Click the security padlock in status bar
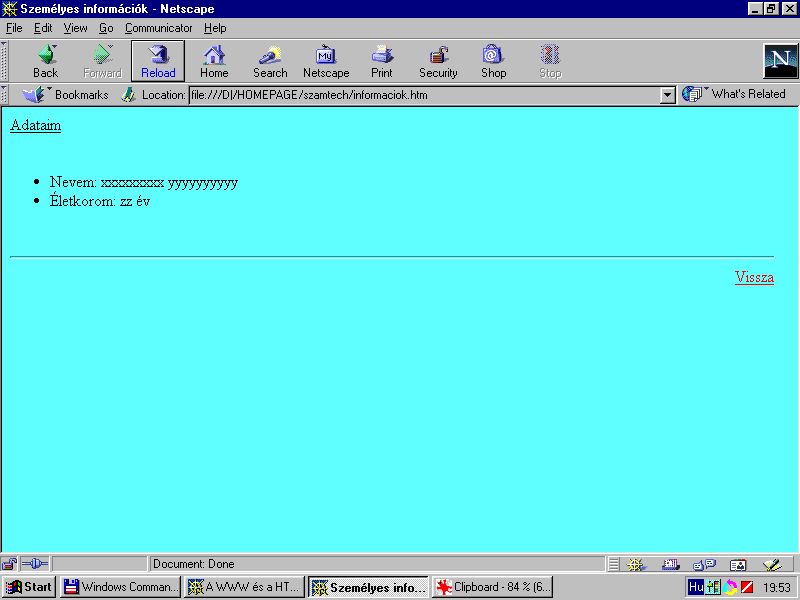Image resolution: width=800 pixels, height=600 pixels. pyautogui.click(x=9, y=564)
